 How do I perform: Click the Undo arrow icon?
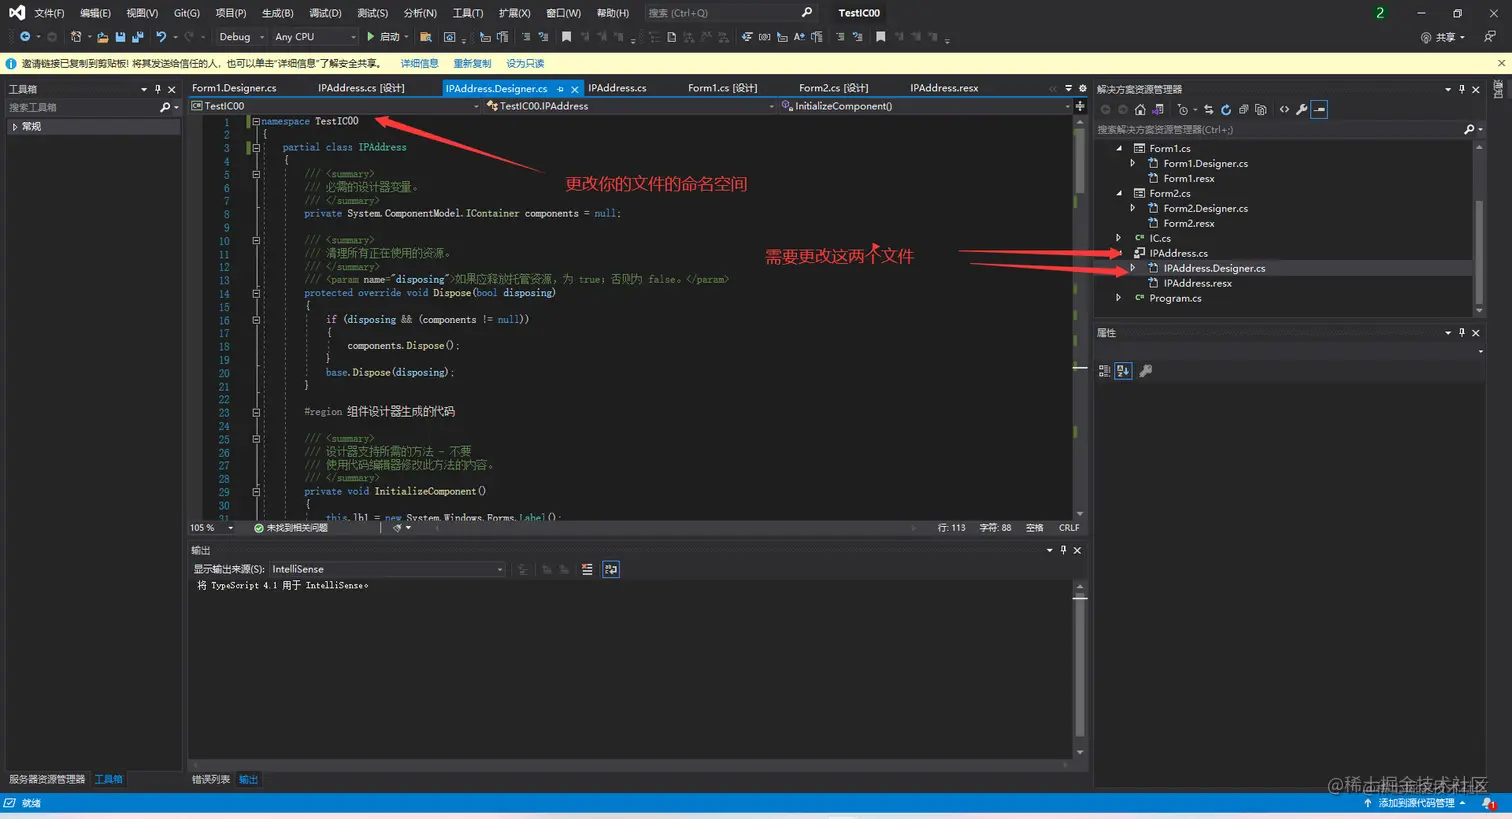(161, 37)
